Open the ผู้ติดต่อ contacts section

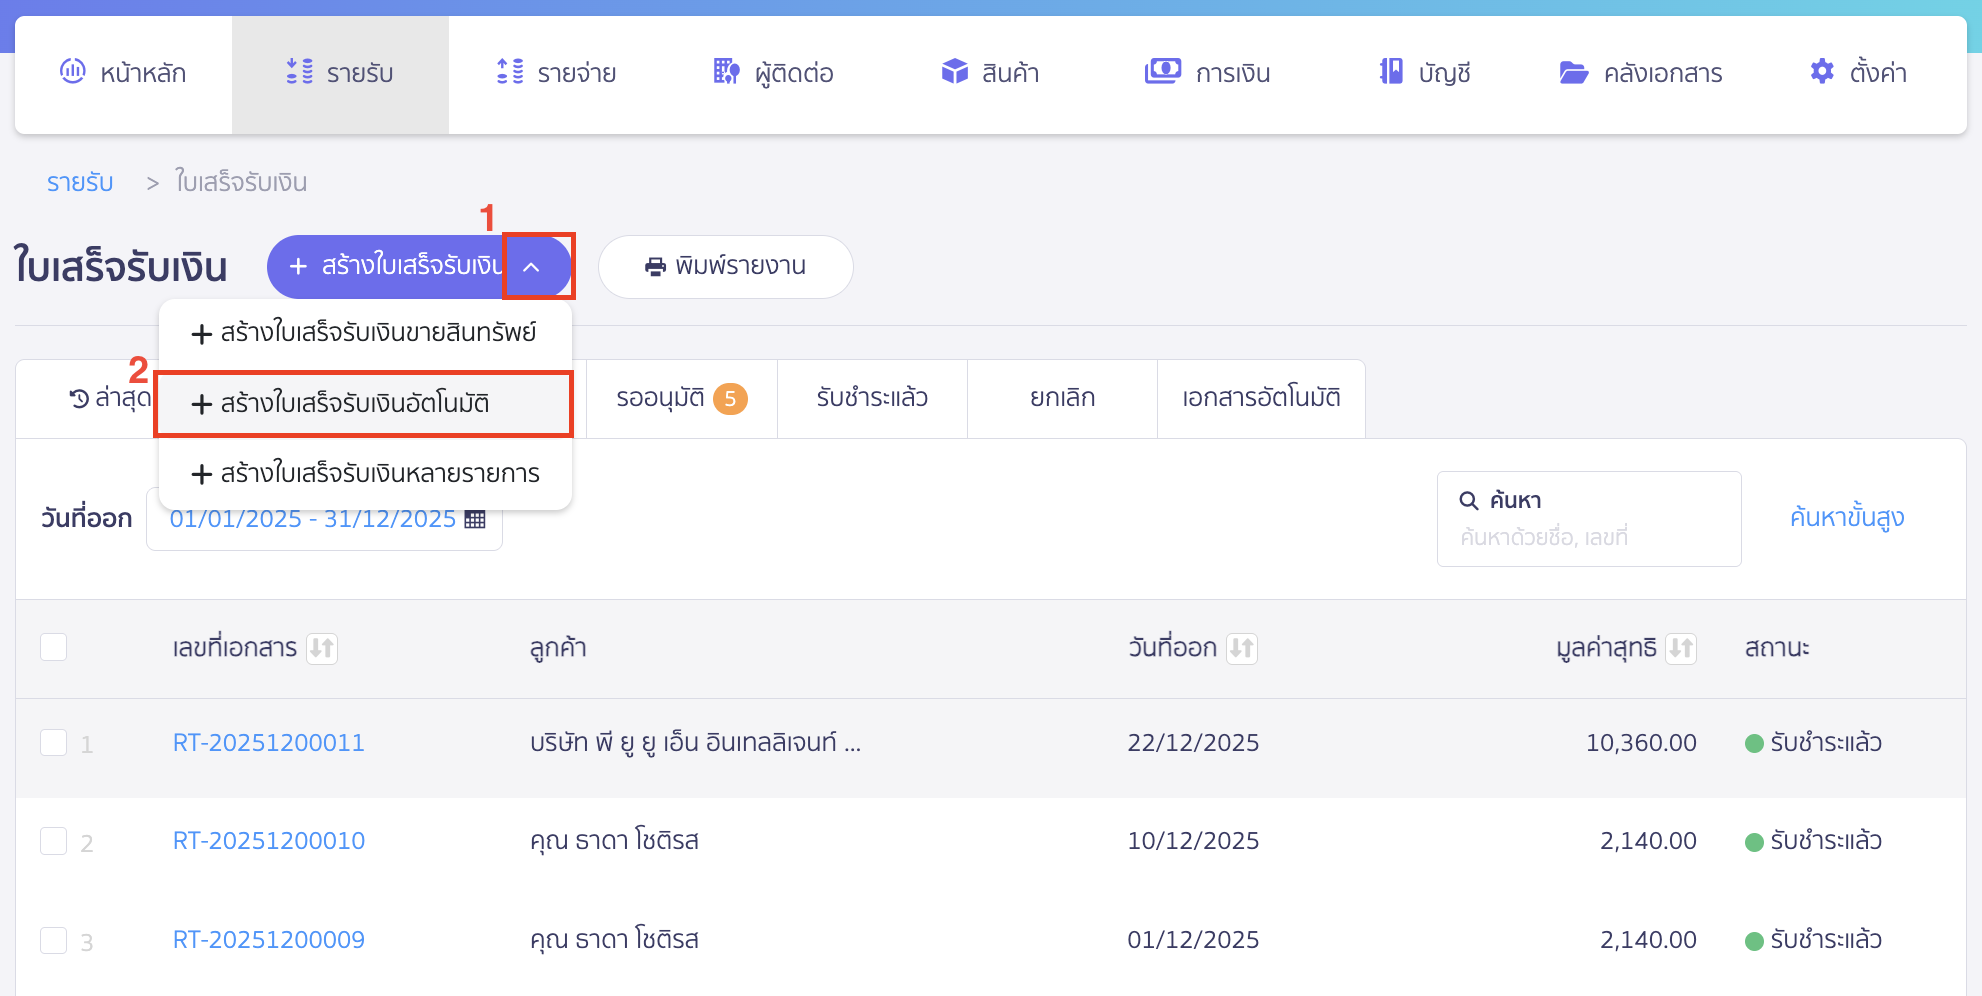[772, 72]
